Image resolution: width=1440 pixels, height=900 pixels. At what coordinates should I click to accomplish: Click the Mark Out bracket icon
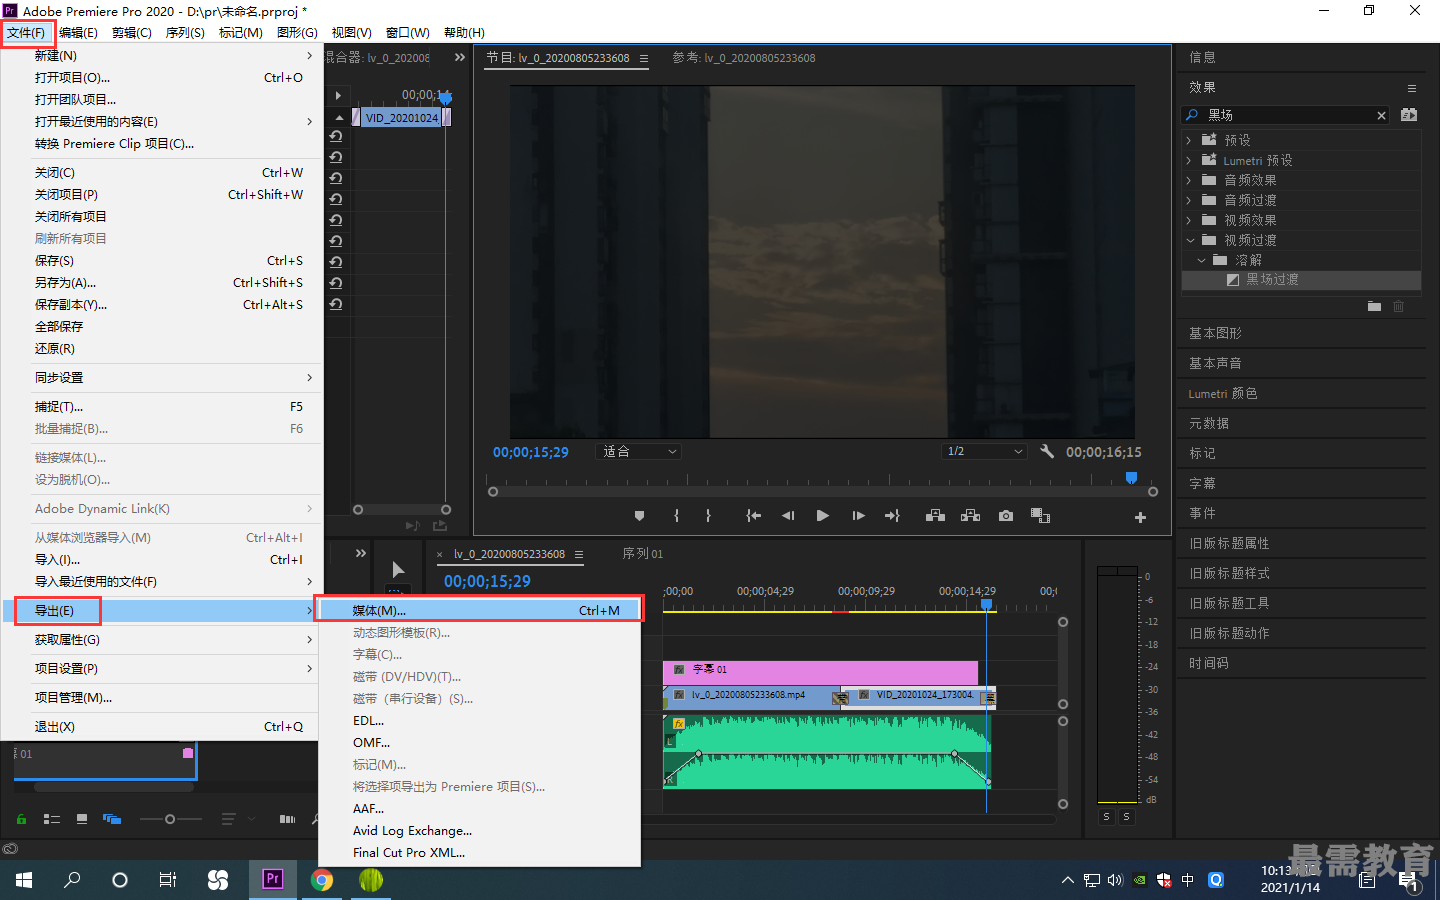click(708, 516)
